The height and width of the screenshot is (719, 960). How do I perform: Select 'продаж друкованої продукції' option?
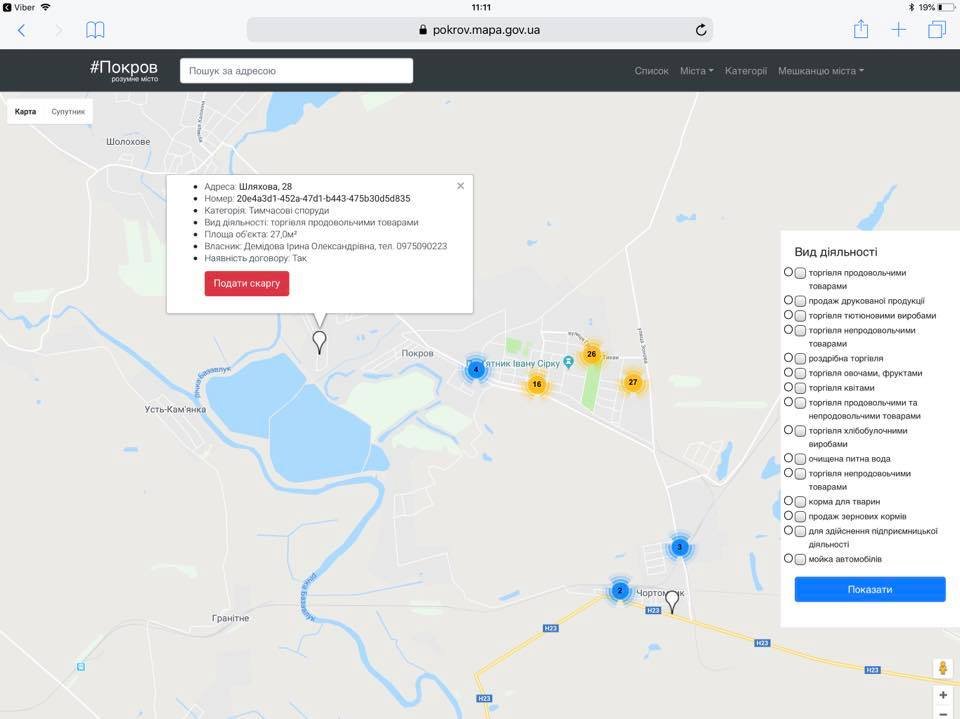point(800,300)
